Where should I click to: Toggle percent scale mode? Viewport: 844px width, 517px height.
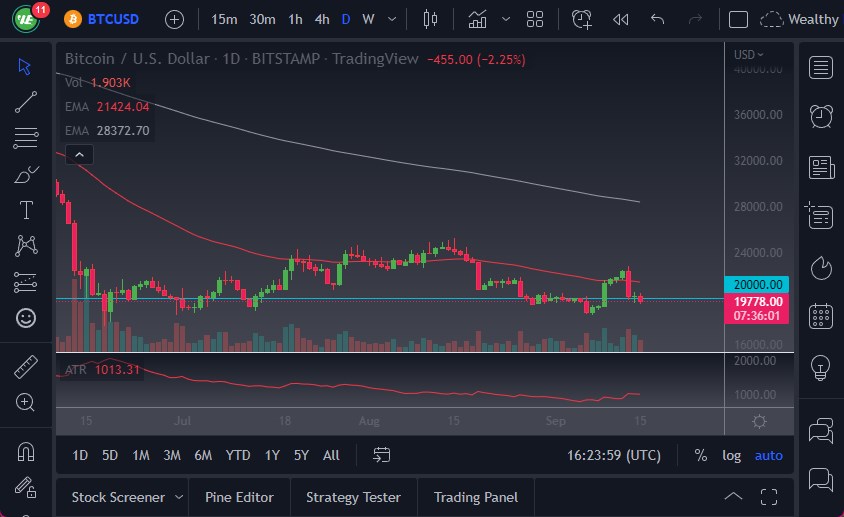pyautogui.click(x=700, y=455)
